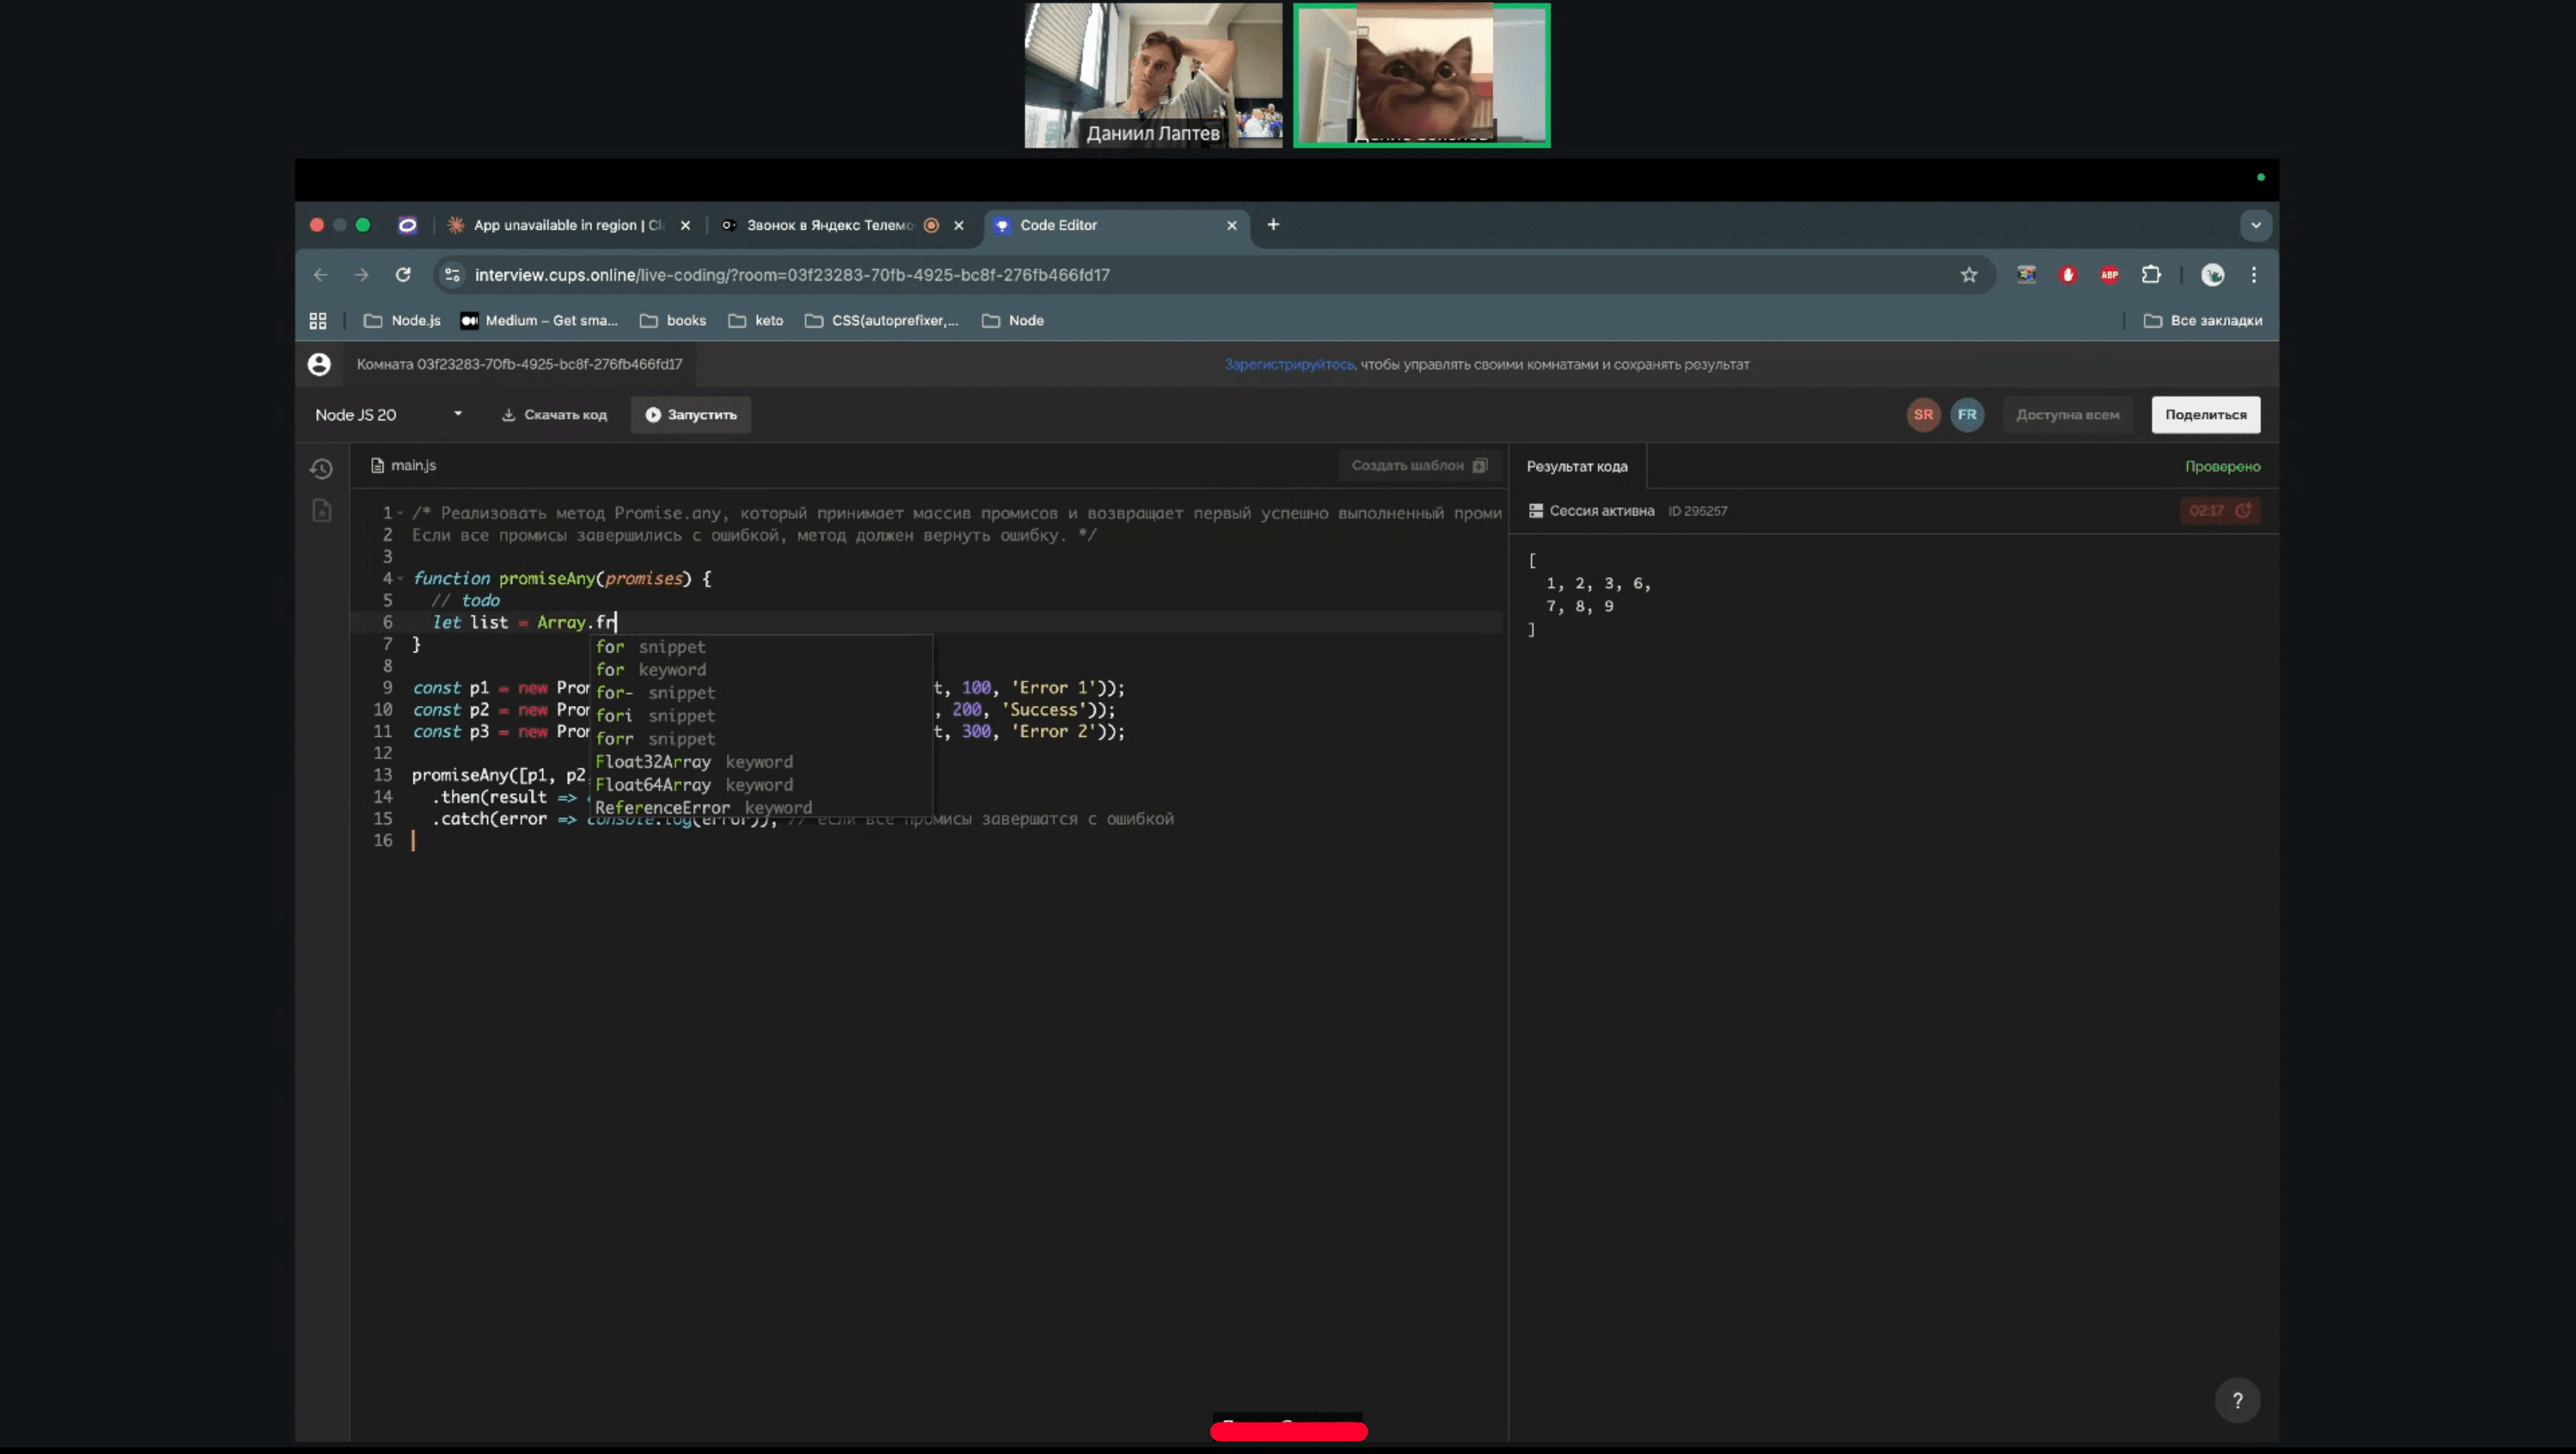Click the FR participant avatar
Screen dimensions: 2576x1454
[1967, 415]
